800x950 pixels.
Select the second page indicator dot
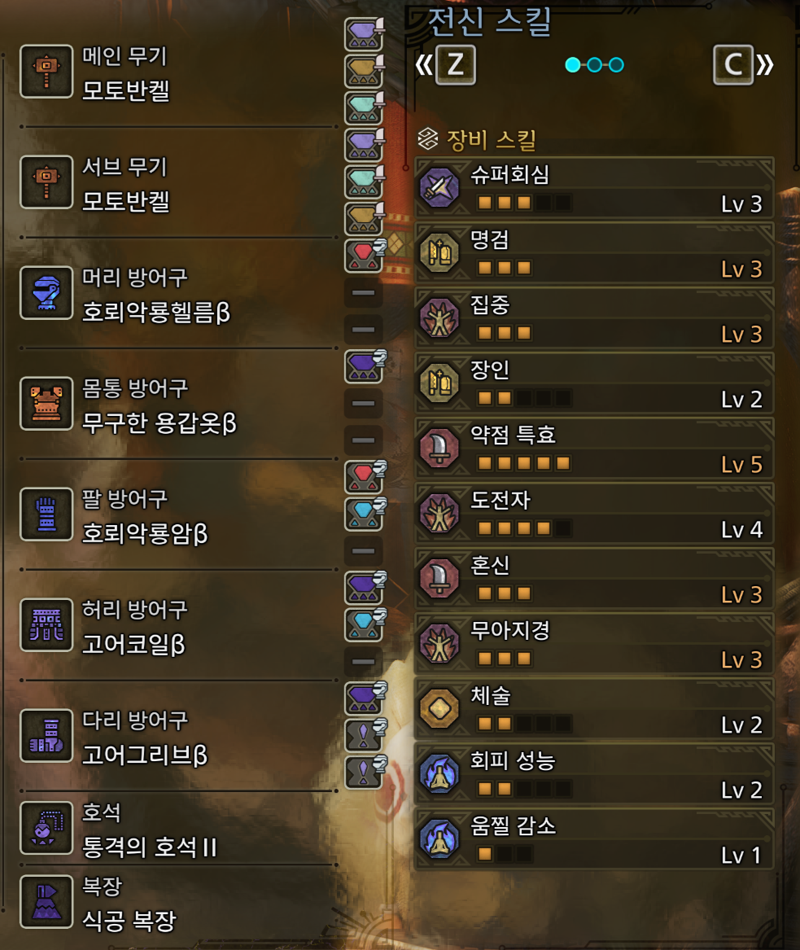coord(595,65)
